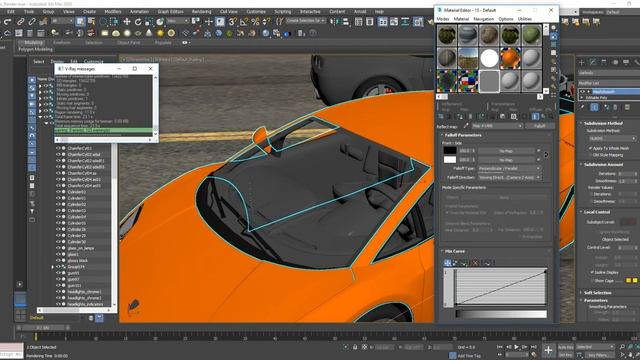Click the first No Map button
640x360 pixels.
pyautogui.click(x=506, y=151)
